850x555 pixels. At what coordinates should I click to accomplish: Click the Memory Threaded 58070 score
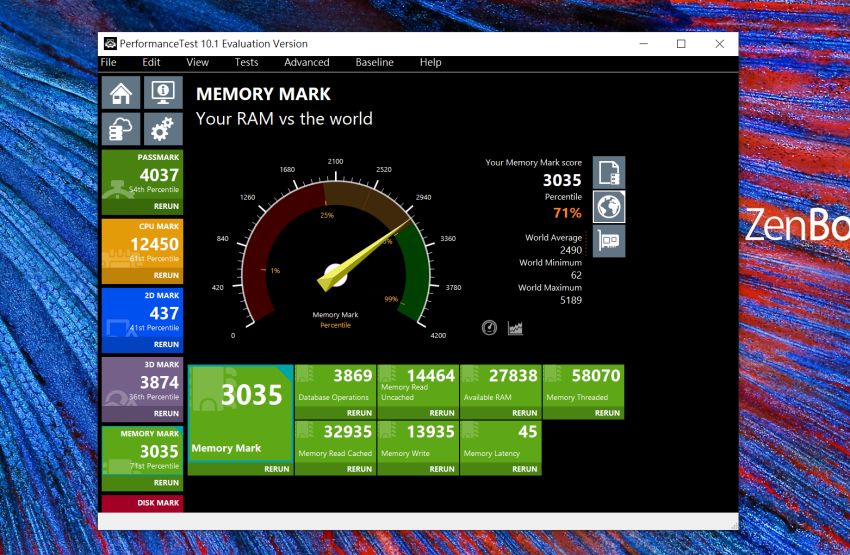[x=596, y=376]
